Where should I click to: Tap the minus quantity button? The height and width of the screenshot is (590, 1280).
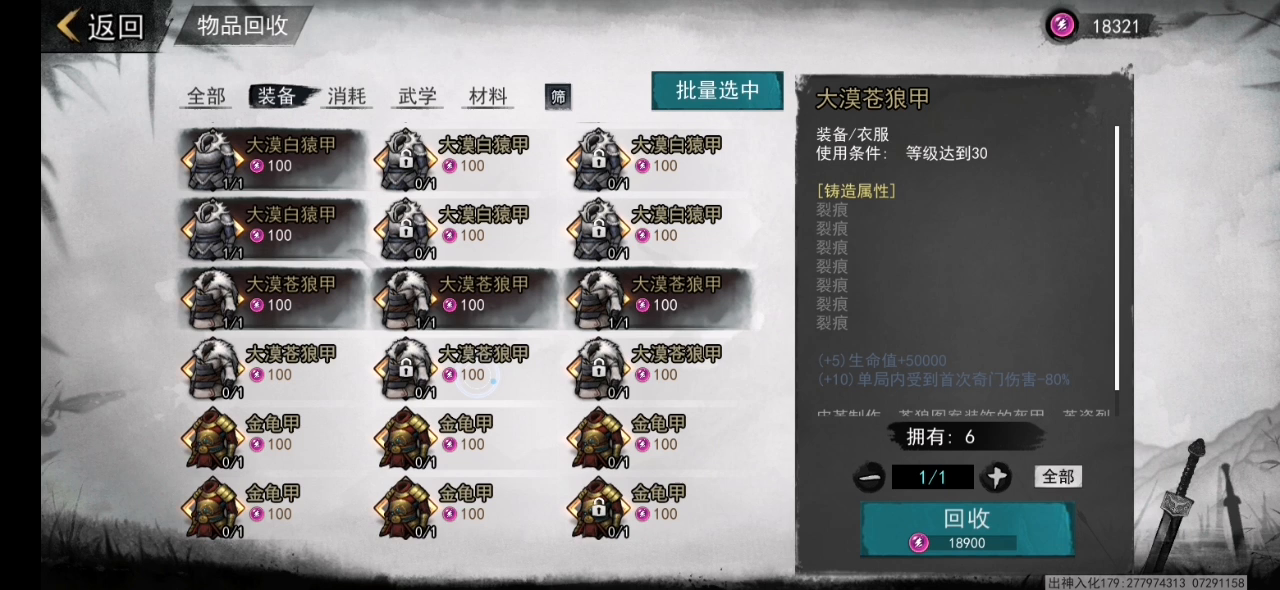pyautogui.click(x=869, y=478)
